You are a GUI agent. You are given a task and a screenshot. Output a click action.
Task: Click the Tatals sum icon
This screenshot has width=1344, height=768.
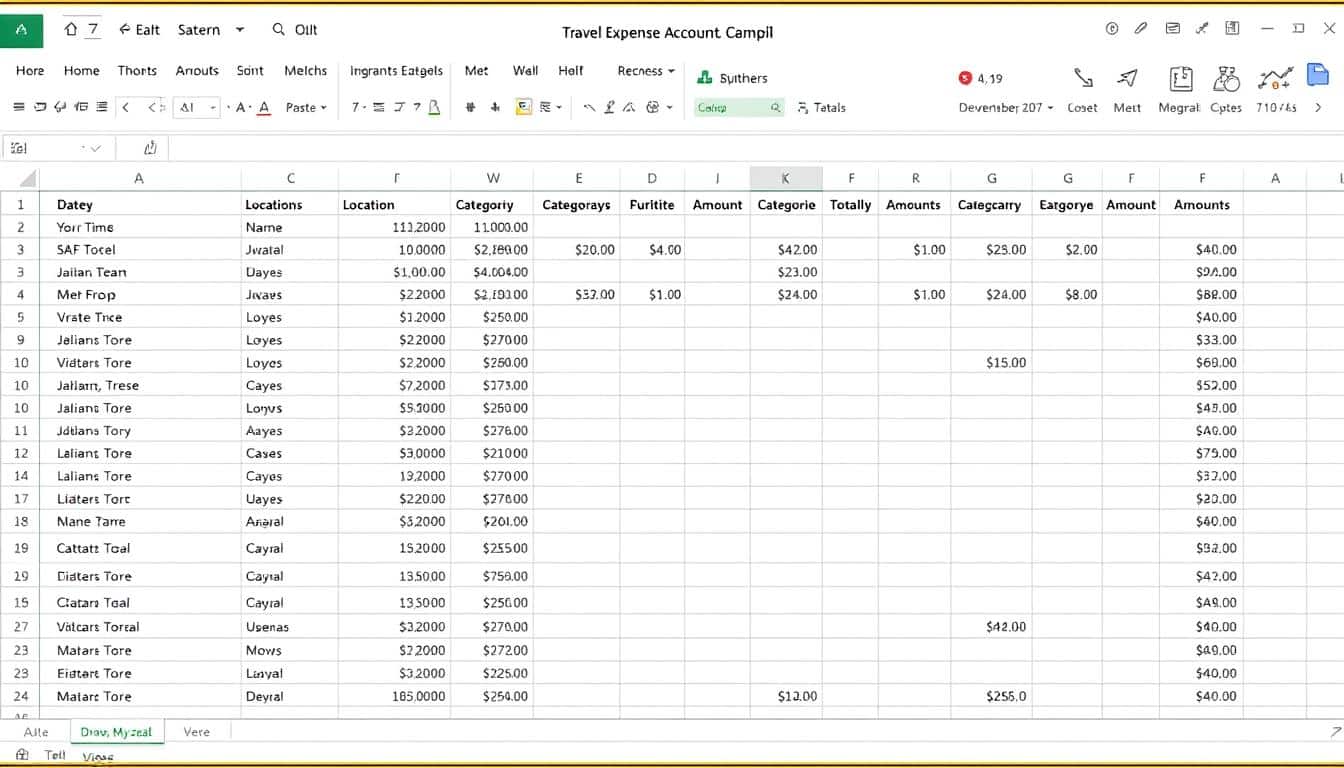click(x=803, y=107)
